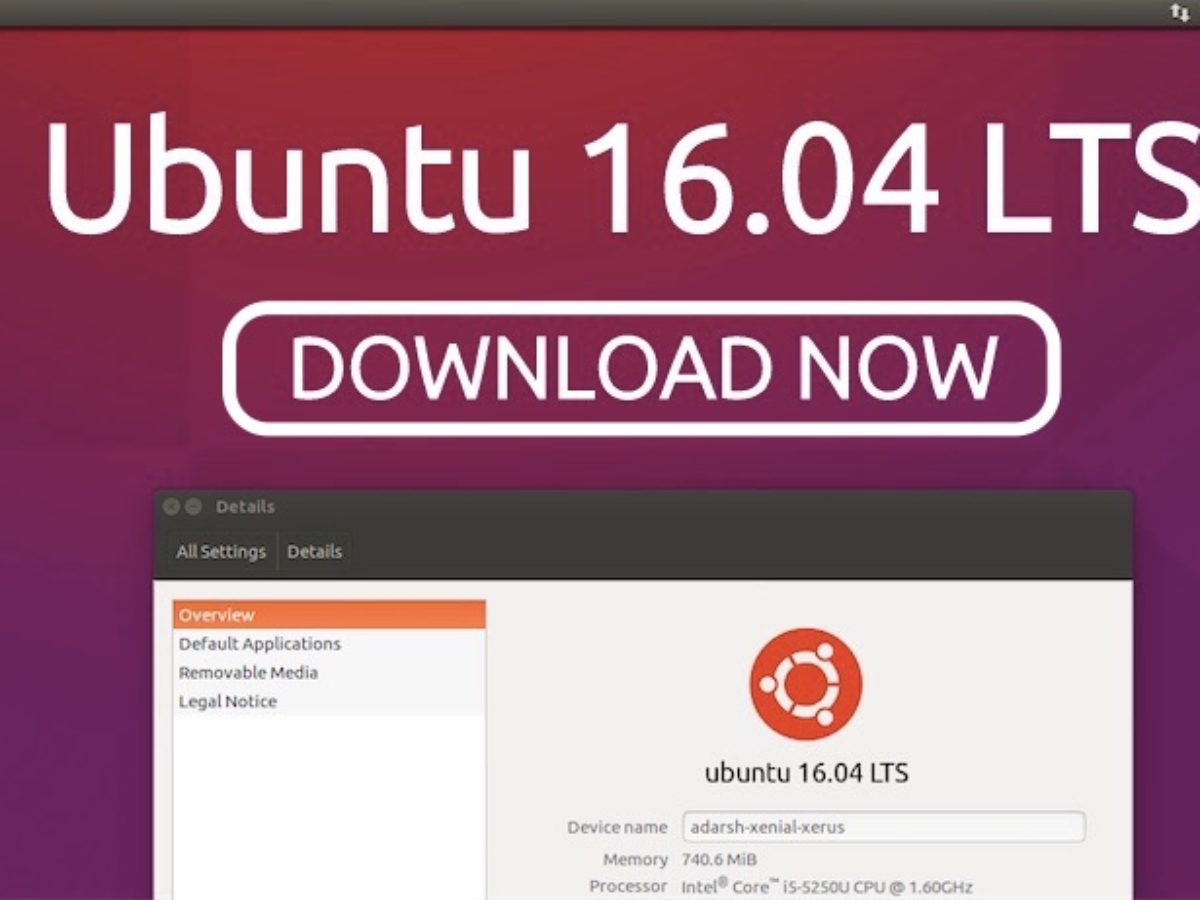Screen dimensions: 1200x900
Task: Click the Processor value text
Action: click(827, 887)
